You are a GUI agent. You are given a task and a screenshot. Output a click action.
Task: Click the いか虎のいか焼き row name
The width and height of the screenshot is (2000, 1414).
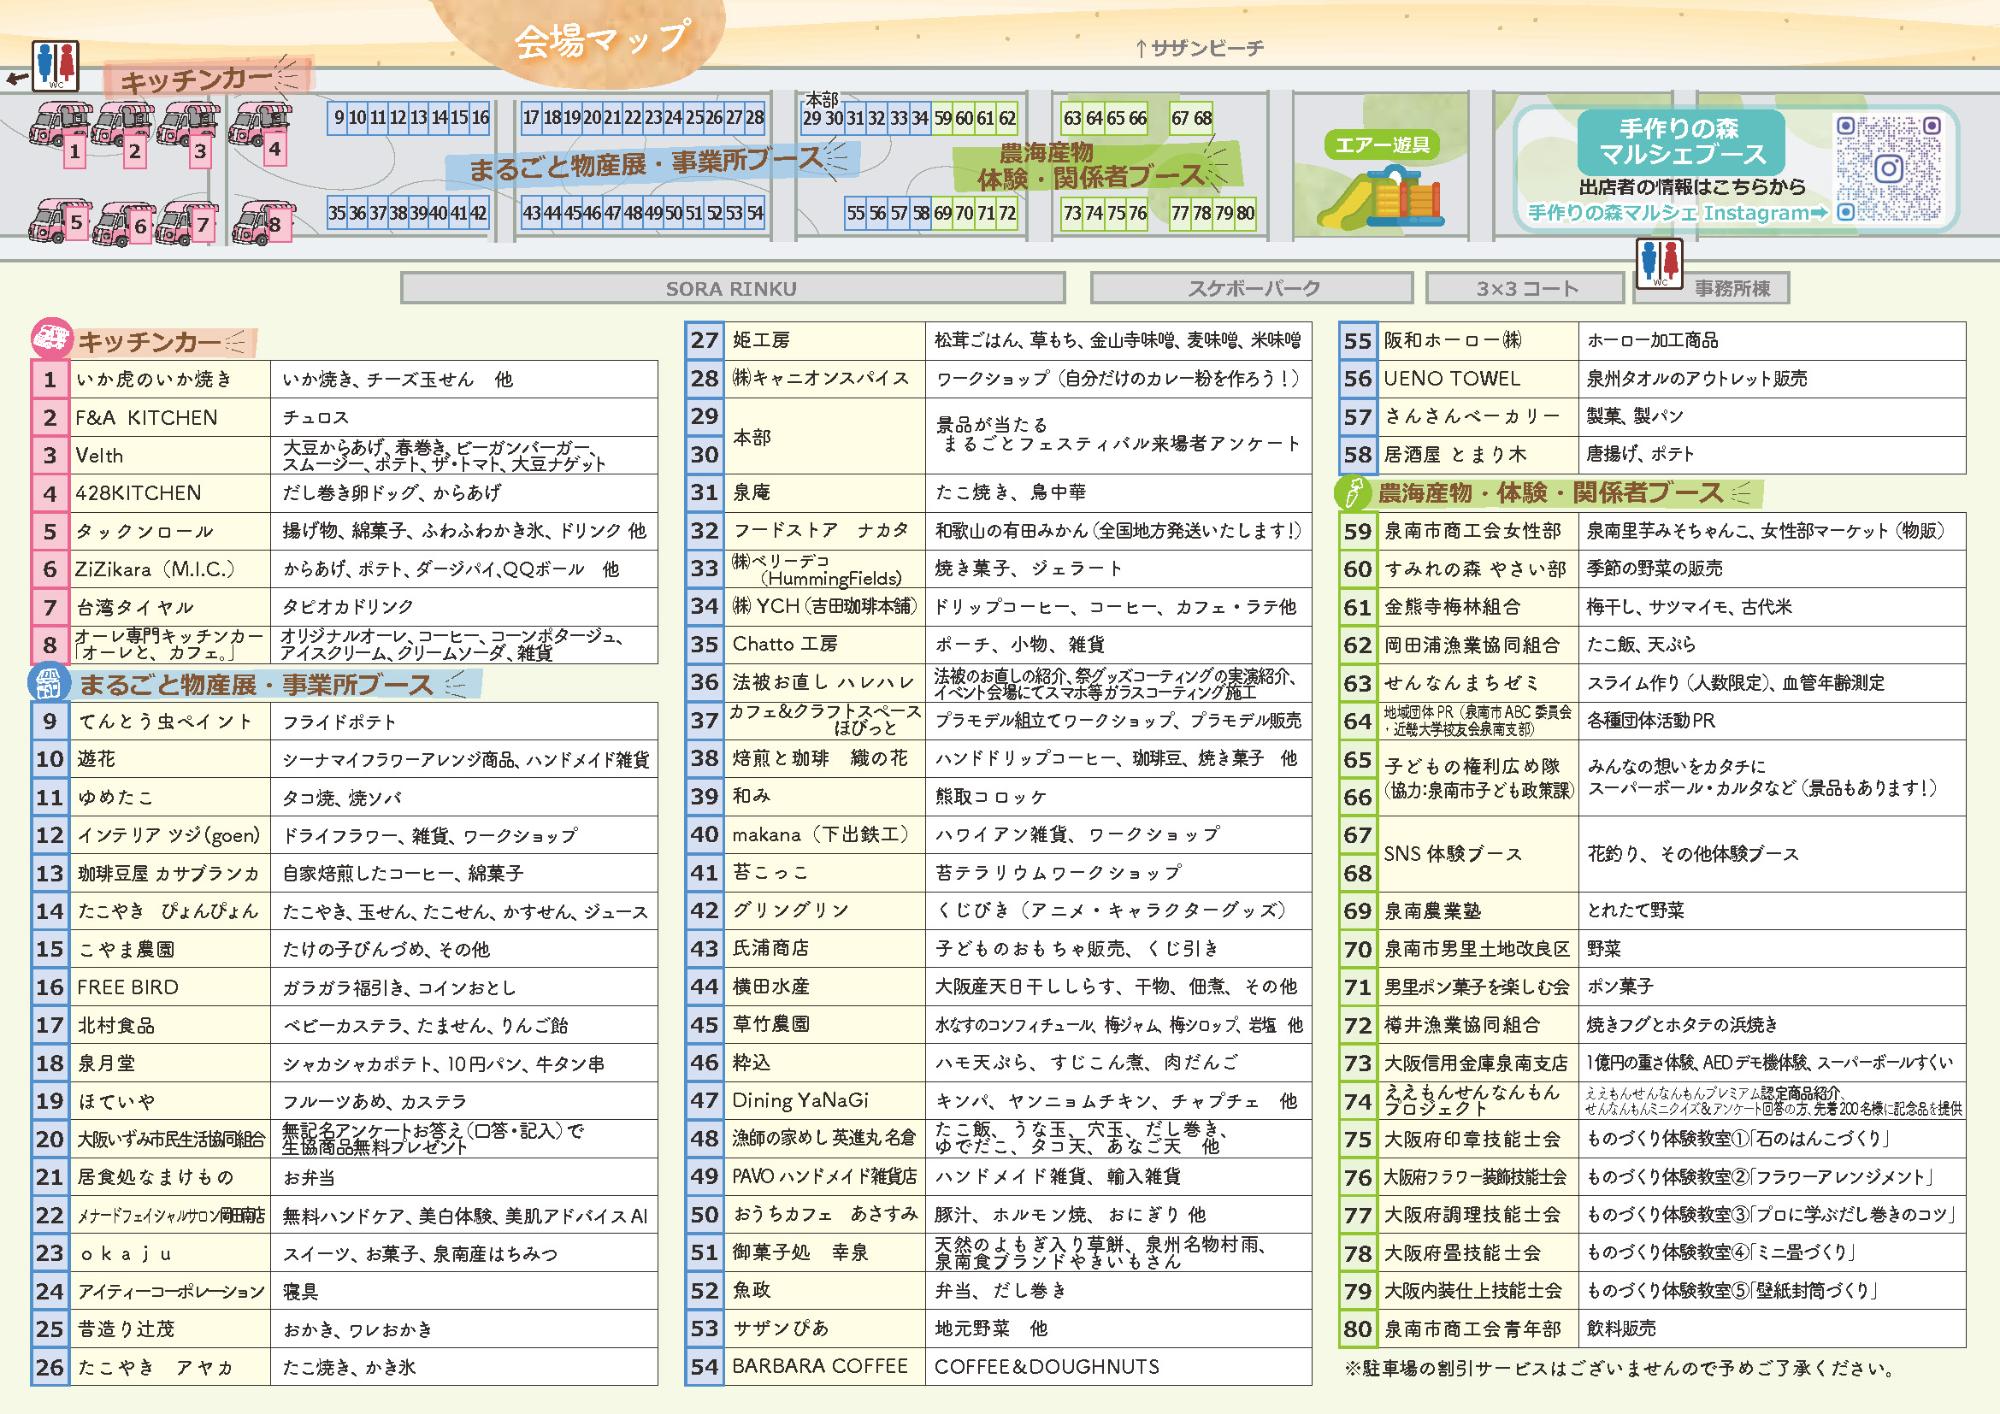coord(155,379)
